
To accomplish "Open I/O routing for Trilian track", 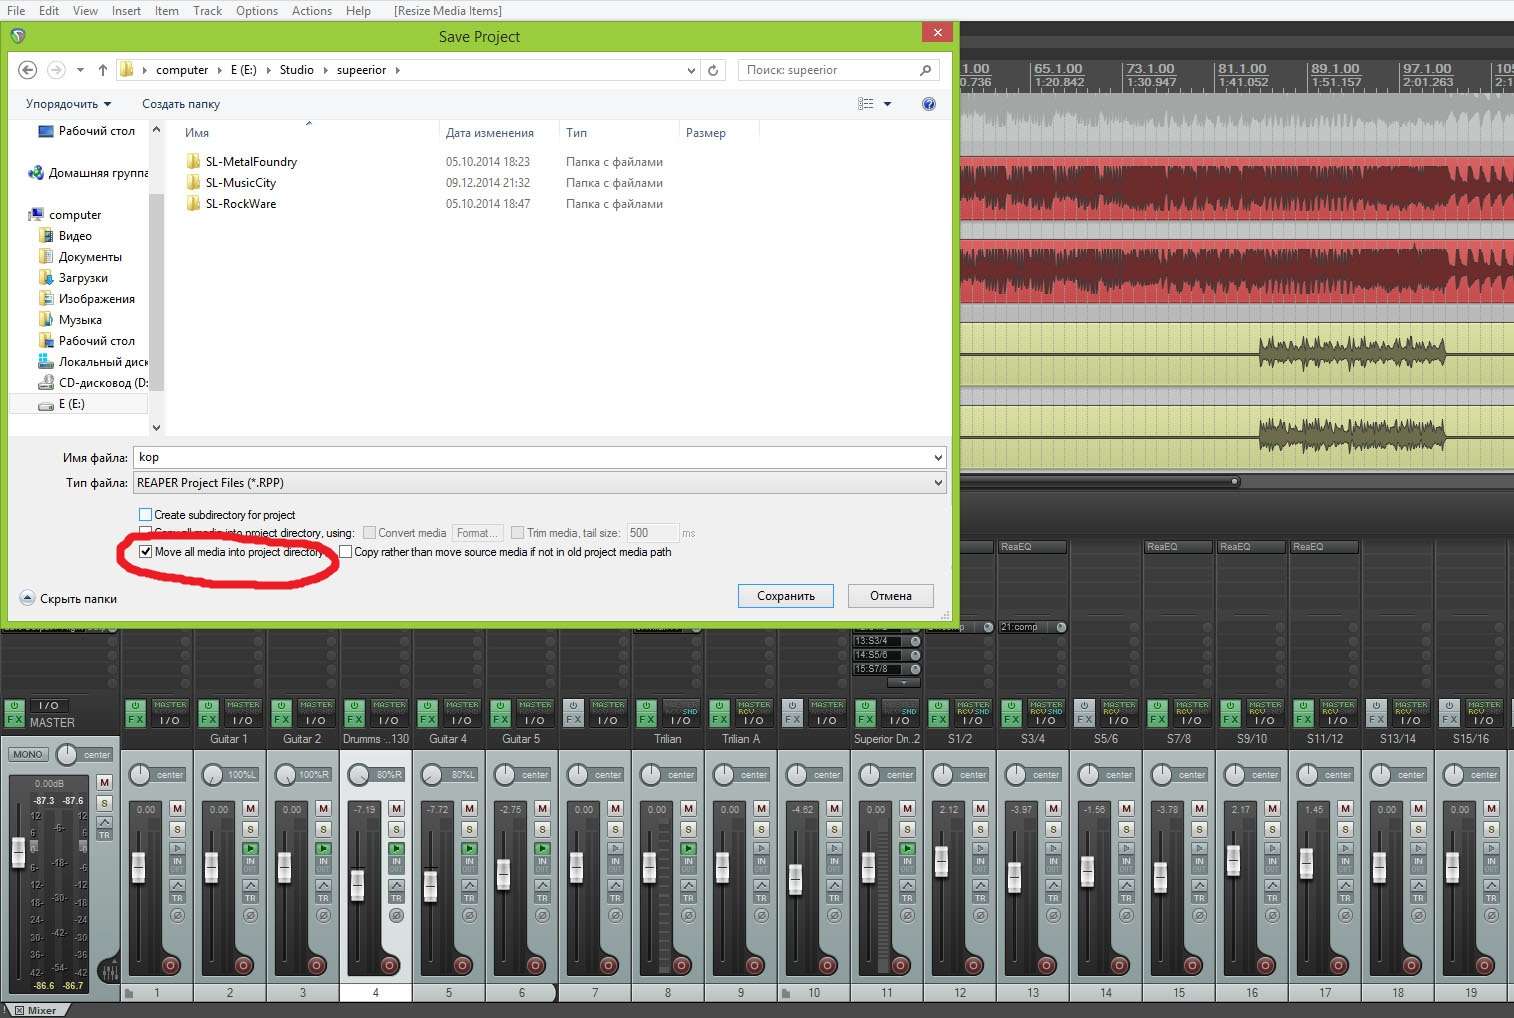I will pos(681,719).
